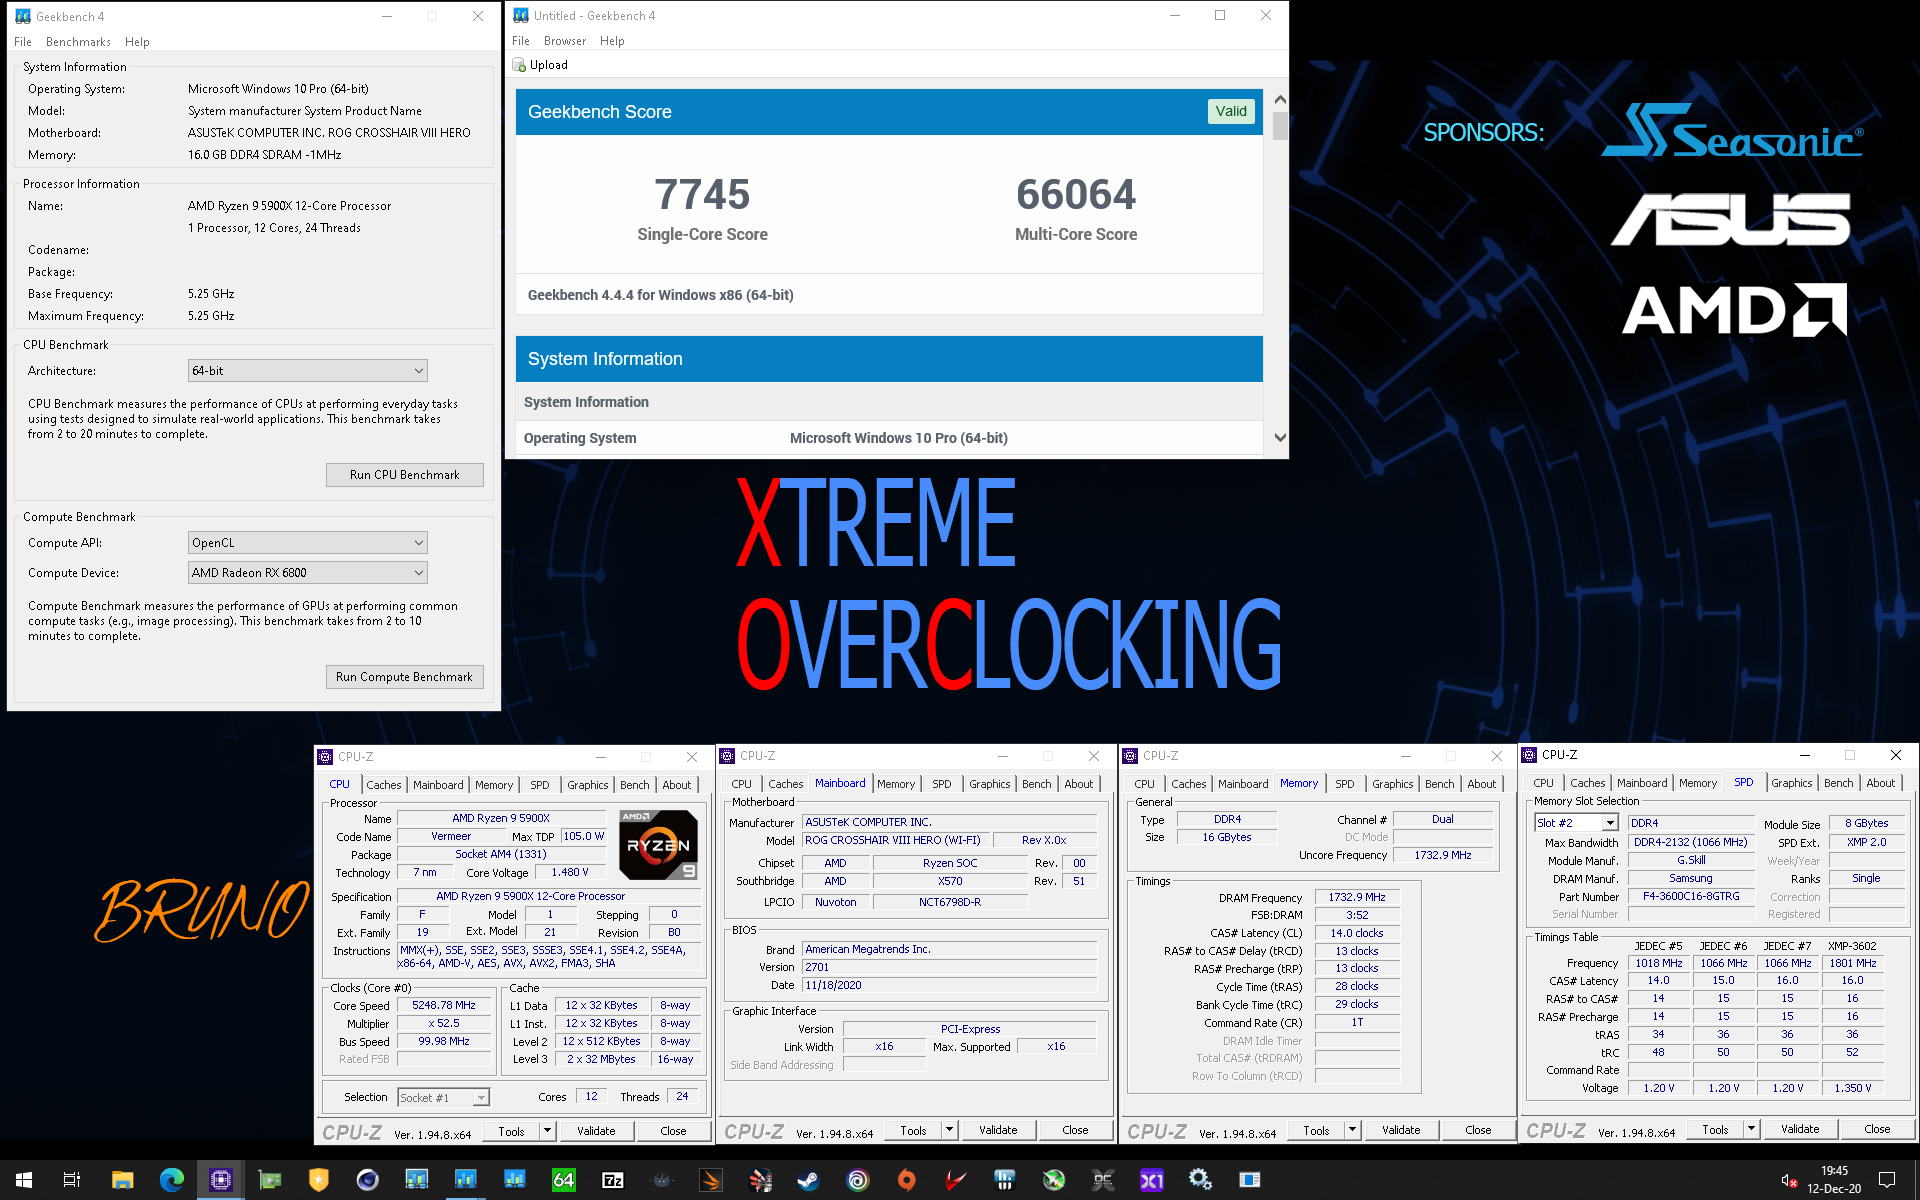Open the Compute Device AMD Radeon RX 6800 dropdown
The height and width of the screenshot is (1200, 1920).
tap(308, 573)
